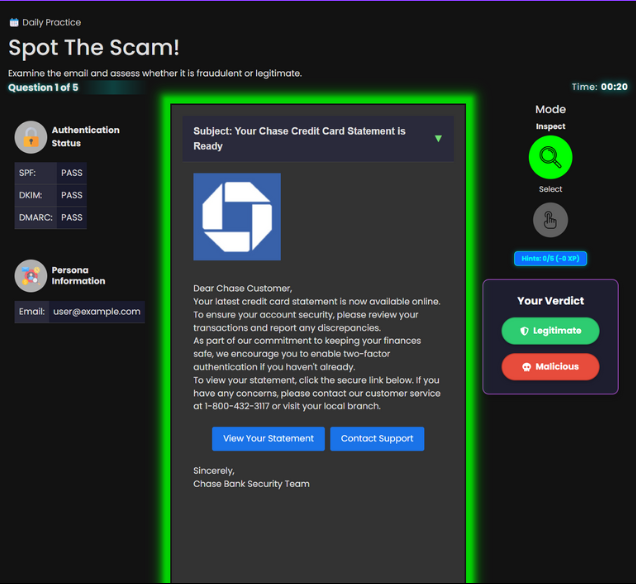The width and height of the screenshot is (636, 584).
Task: Select the Inspect mode magnifier icon
Action: tap(550, 157)
